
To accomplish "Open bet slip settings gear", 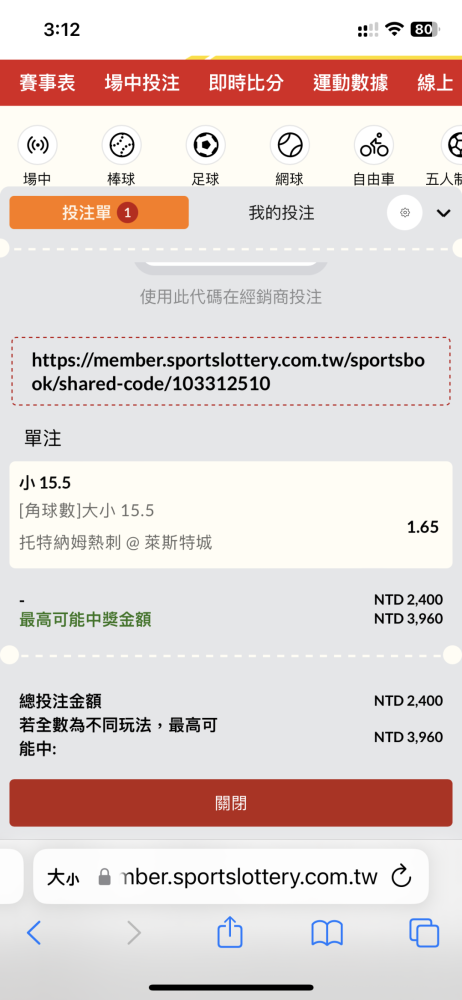I will [x=405, y=212].
